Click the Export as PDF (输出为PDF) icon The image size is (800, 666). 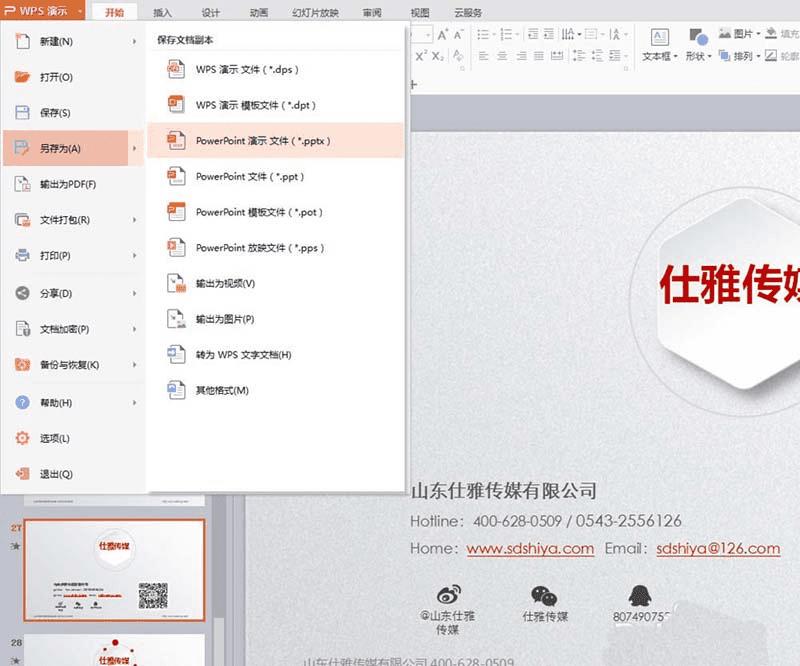(x=22, y=184)
